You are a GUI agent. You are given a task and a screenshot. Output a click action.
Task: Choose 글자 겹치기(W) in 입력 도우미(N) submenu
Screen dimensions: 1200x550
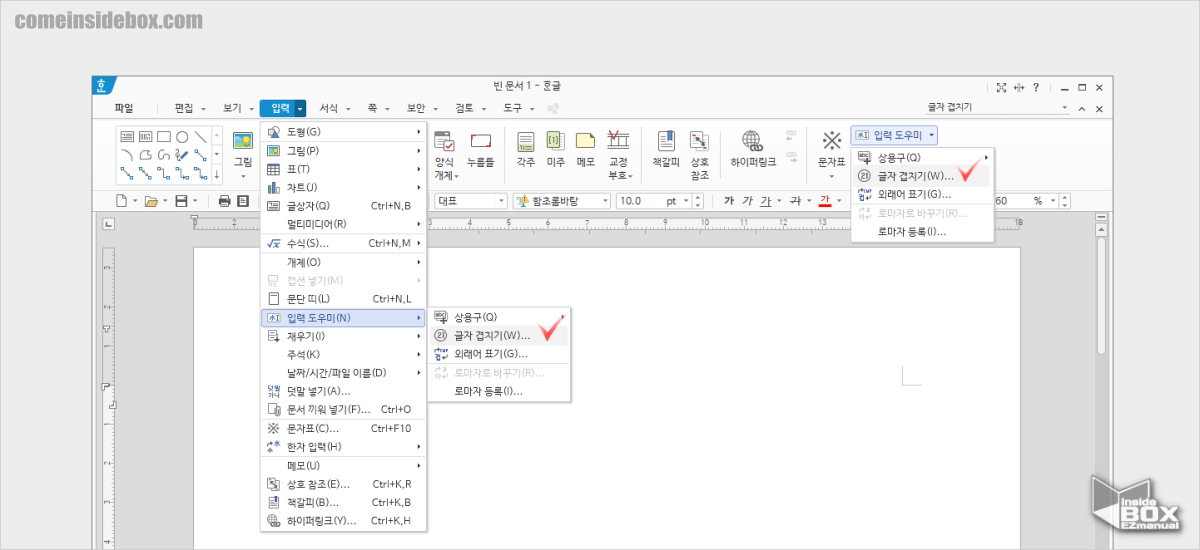pos(499,336)
